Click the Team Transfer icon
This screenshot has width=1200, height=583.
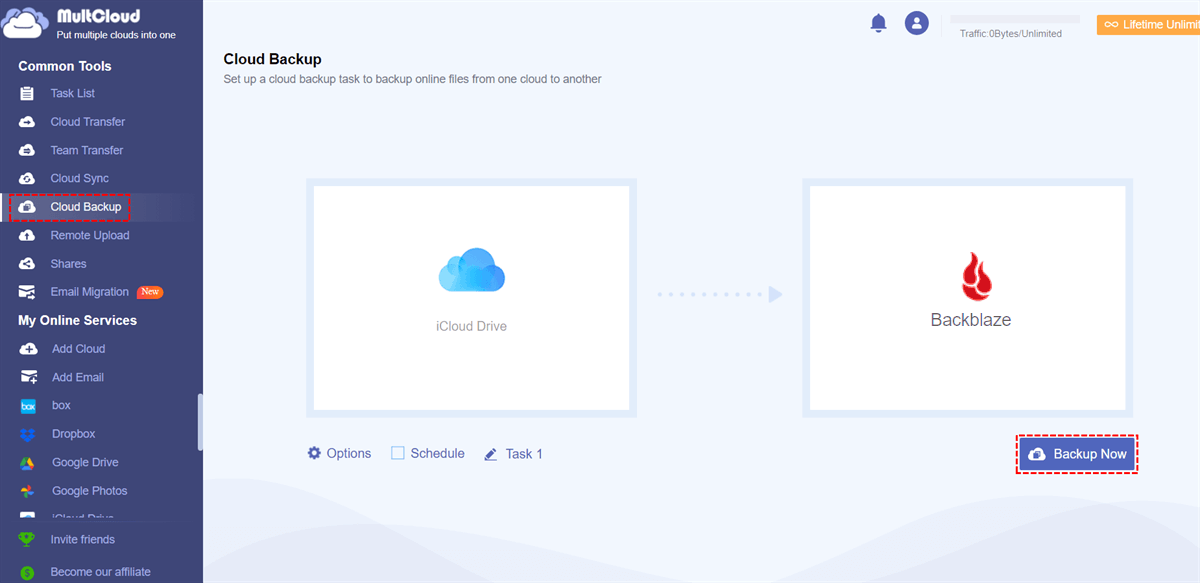[28, 150]
